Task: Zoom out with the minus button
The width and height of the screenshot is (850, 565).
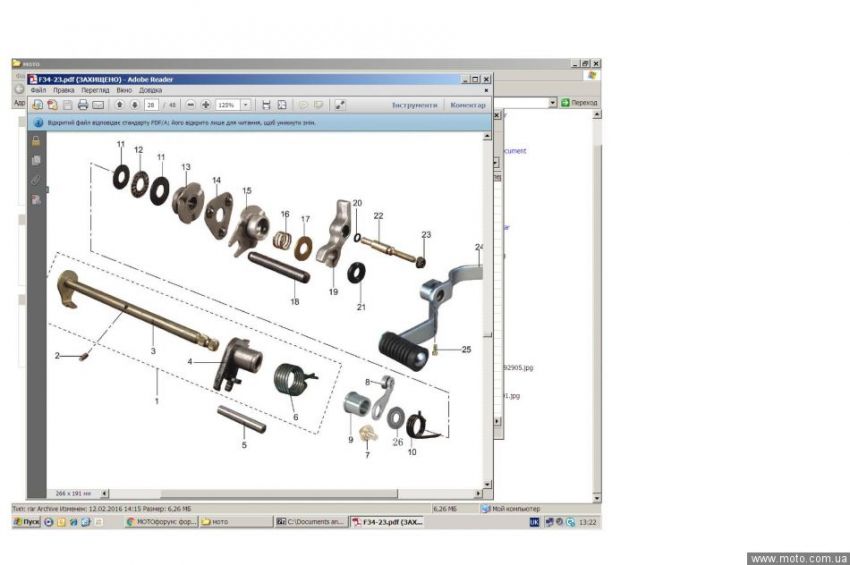Action: (x=190, y=105)
